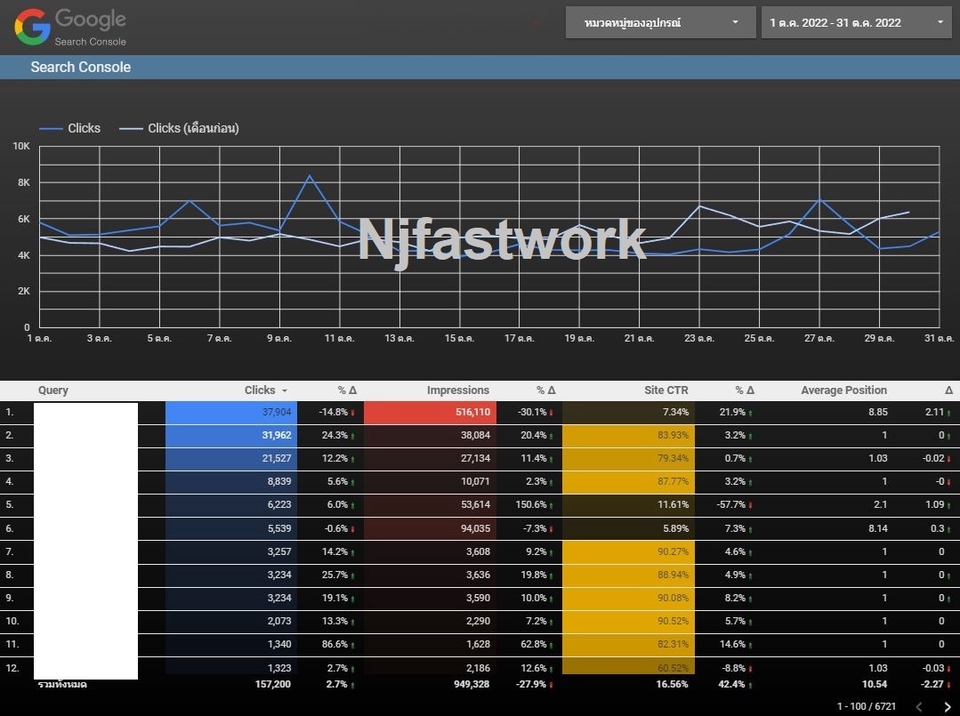Select clicks value 2,073

coord(279,621)
